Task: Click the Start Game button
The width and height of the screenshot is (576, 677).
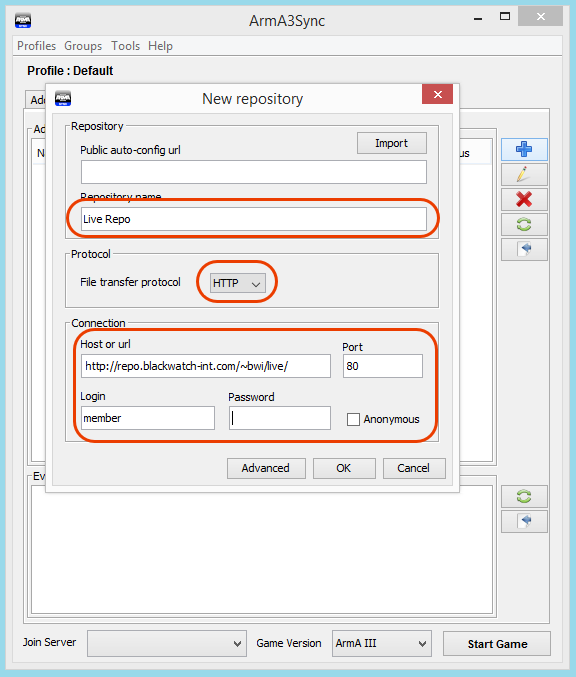Action: point(497,644)
